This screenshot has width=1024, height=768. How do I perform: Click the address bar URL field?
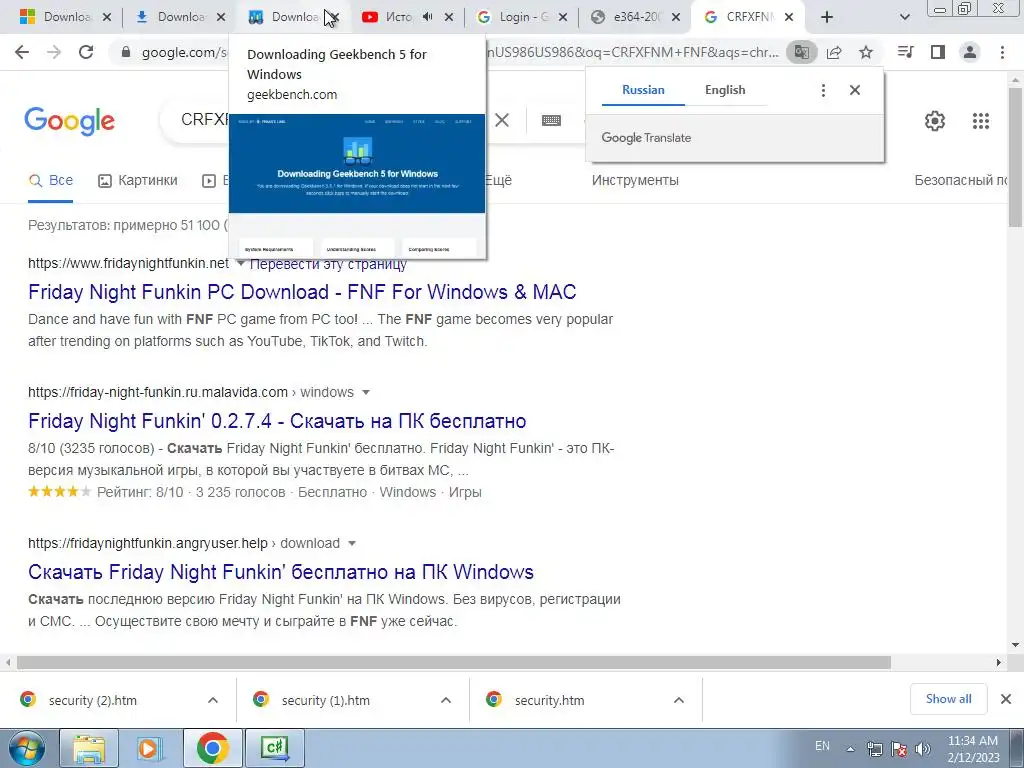click(451, 52)
